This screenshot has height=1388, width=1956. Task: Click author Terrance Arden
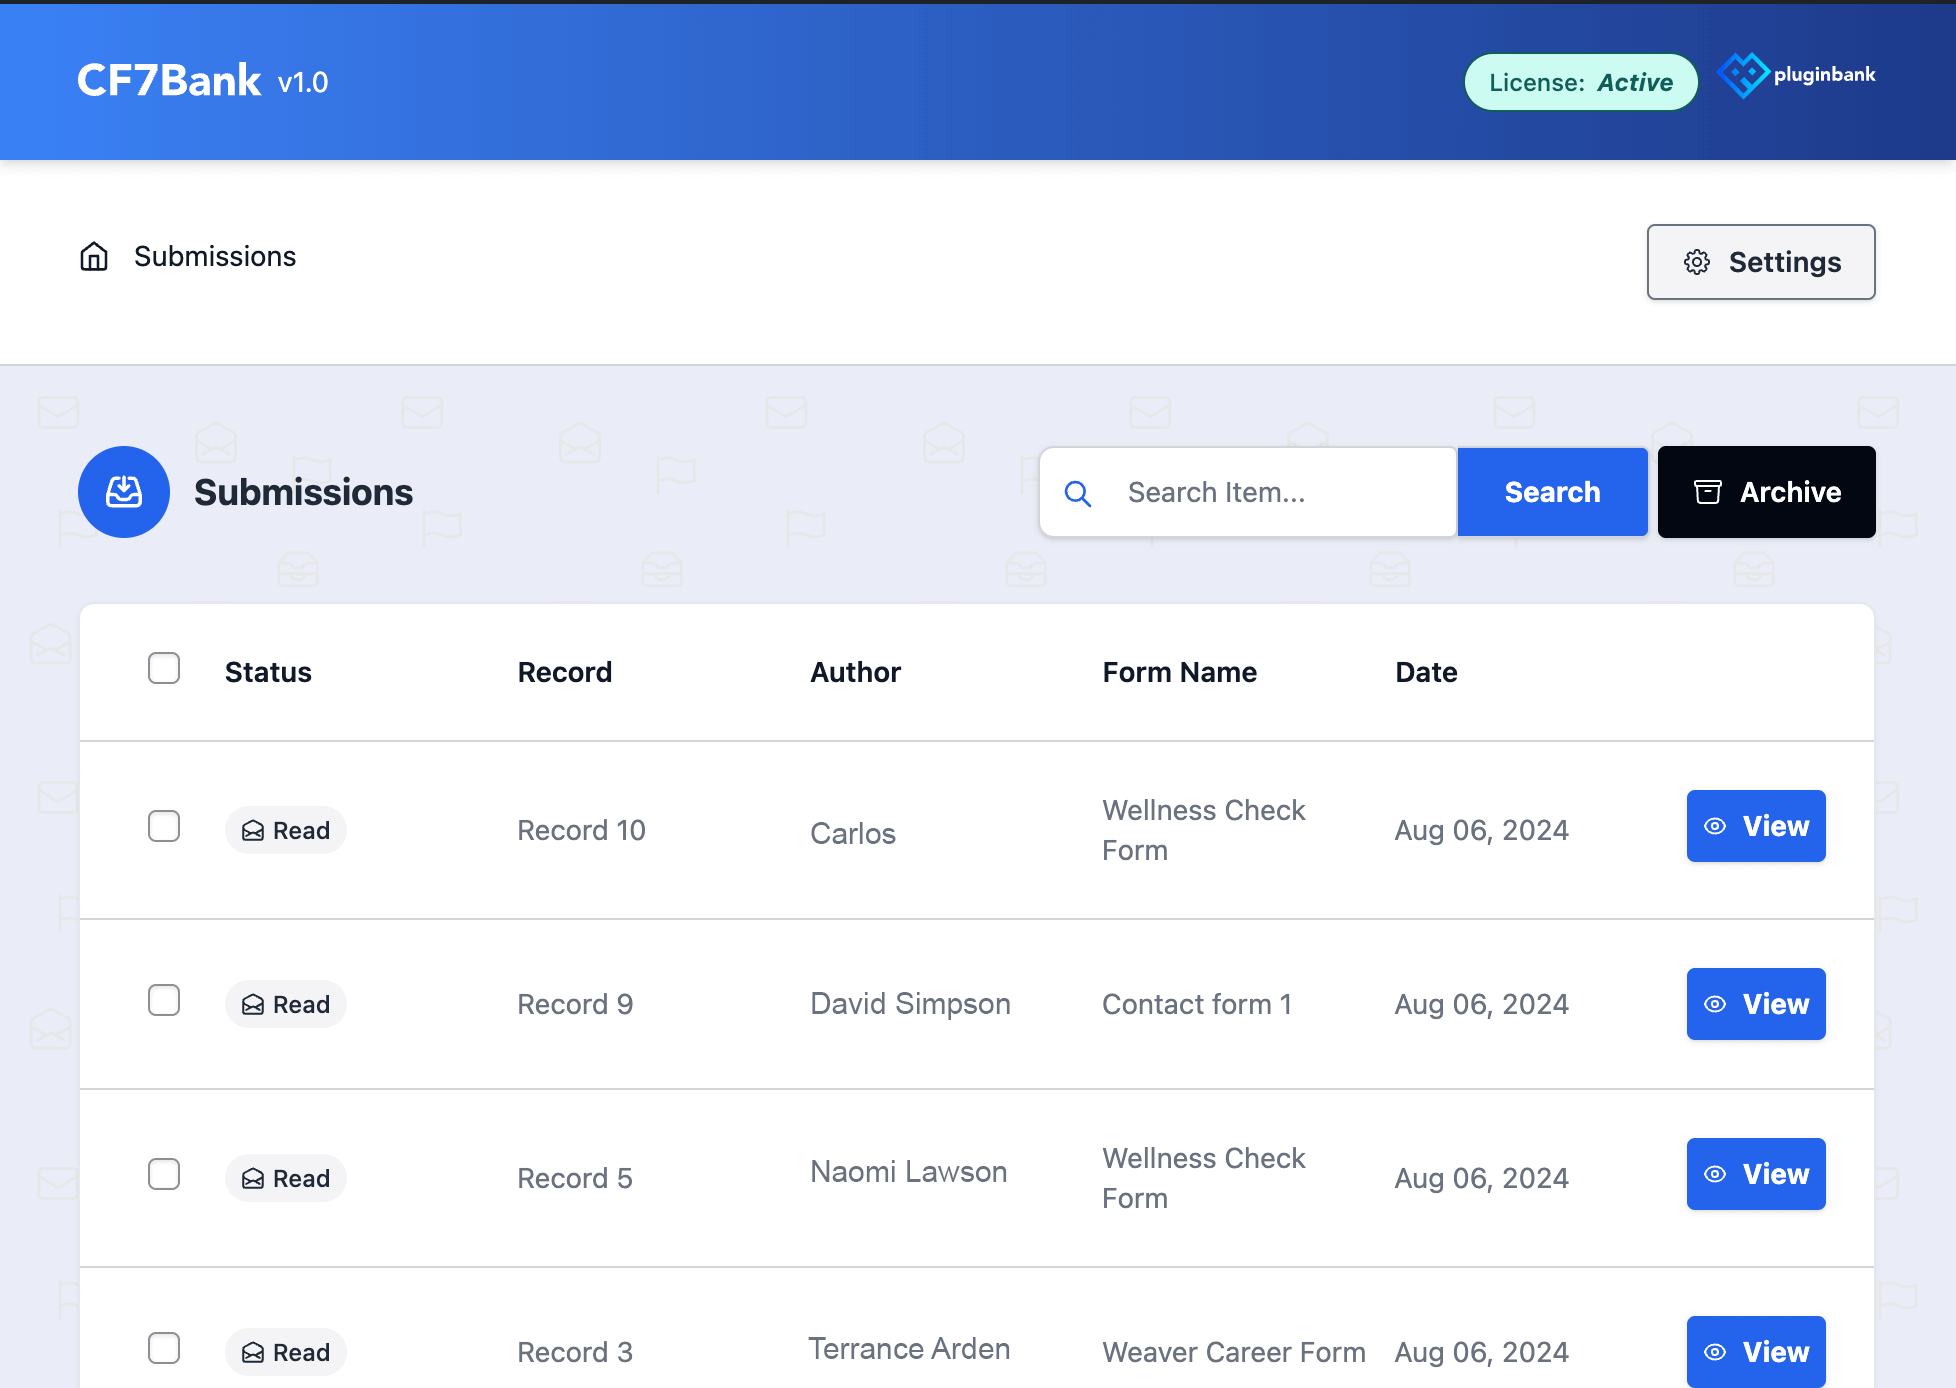909,1348
